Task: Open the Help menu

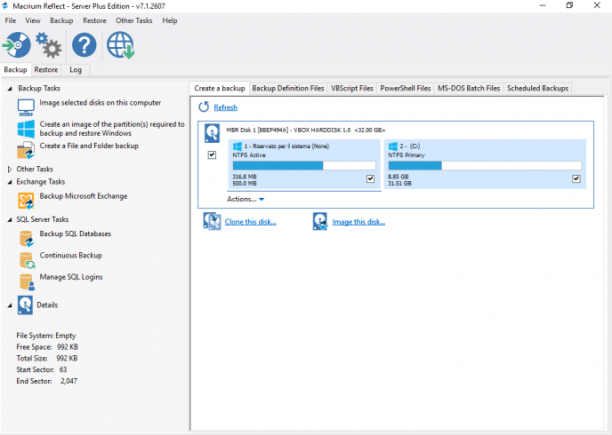Action: (170, 21)
